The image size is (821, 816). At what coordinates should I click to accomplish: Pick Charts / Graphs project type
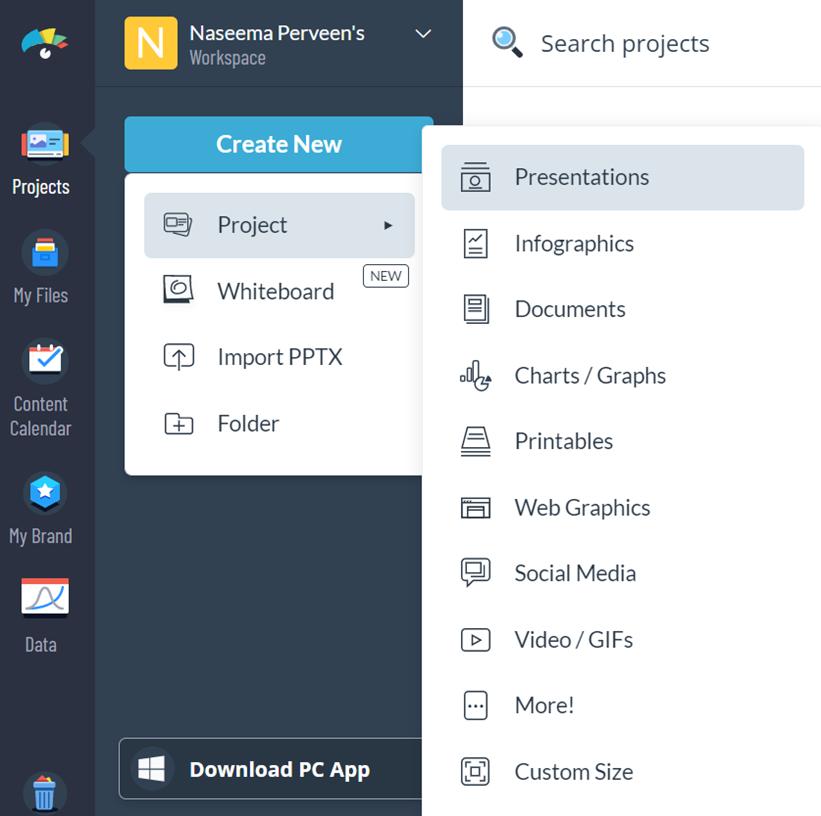590,376
